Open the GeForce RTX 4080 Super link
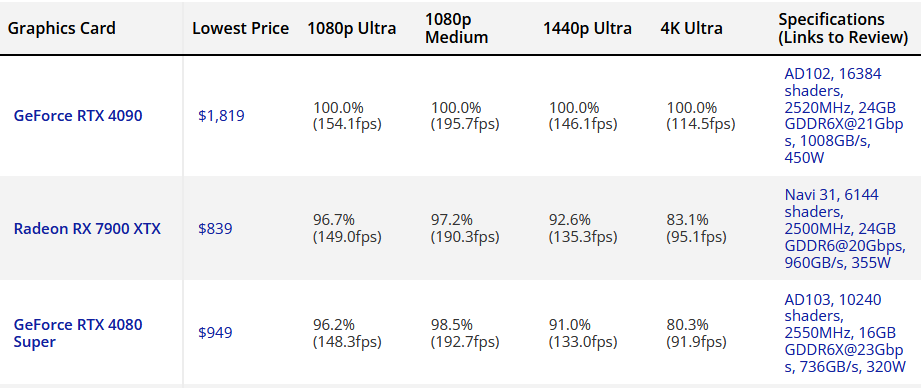 pyautogui.click(x=78, y=333)
